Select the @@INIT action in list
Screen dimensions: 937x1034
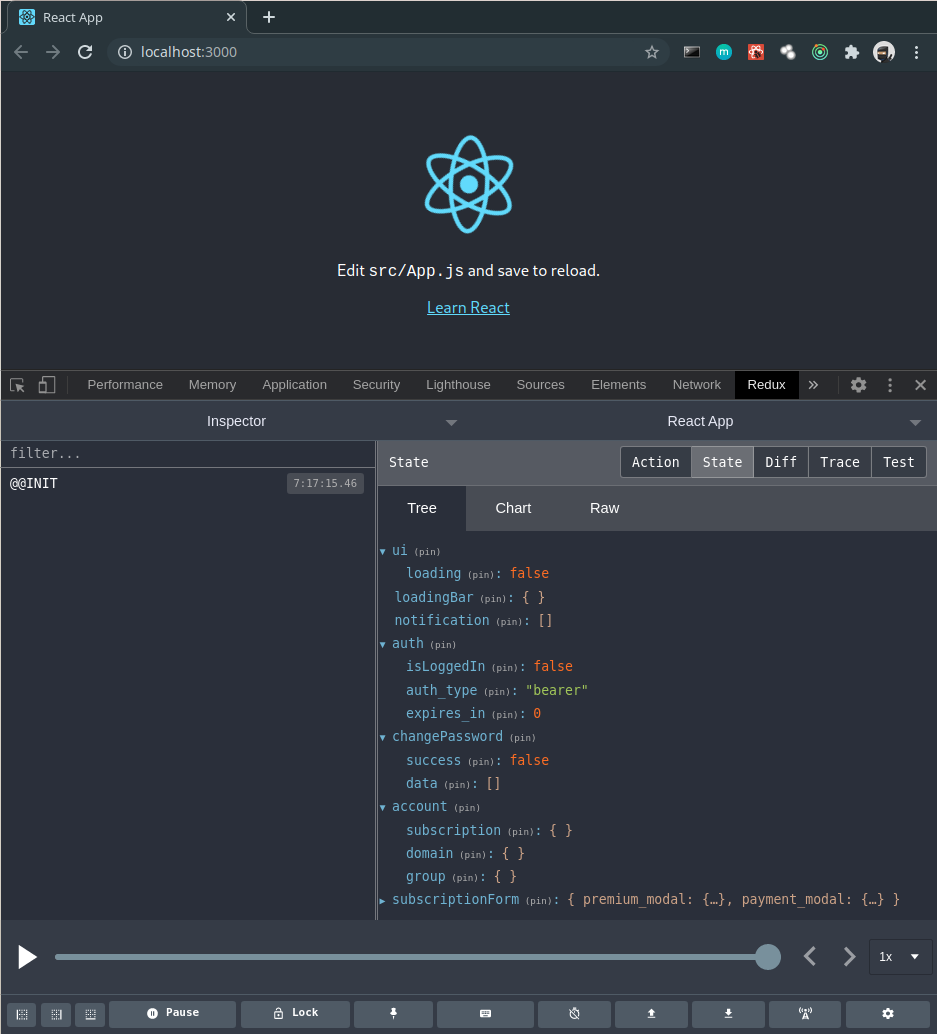coord(187,483)
